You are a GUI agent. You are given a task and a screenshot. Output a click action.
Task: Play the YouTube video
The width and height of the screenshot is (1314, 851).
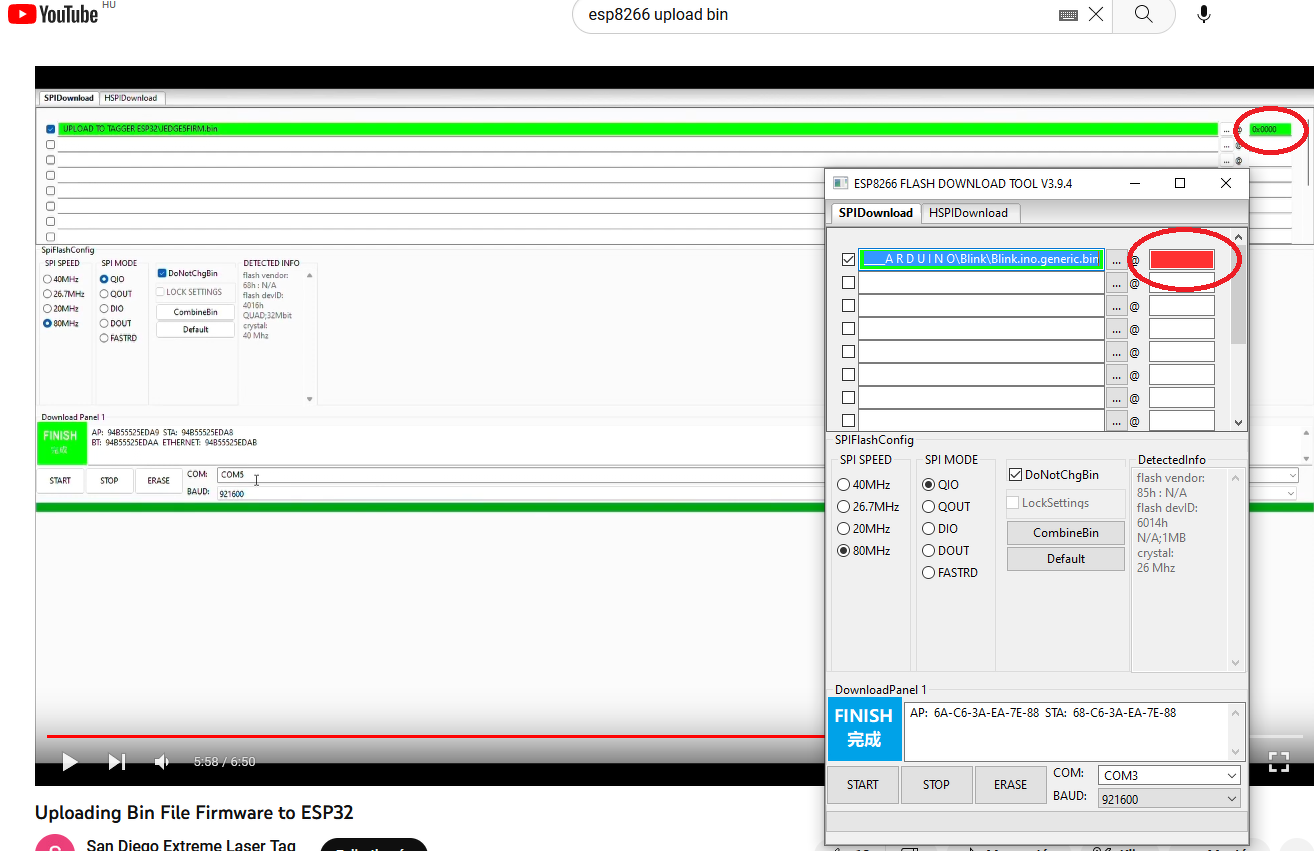[69, 762]
